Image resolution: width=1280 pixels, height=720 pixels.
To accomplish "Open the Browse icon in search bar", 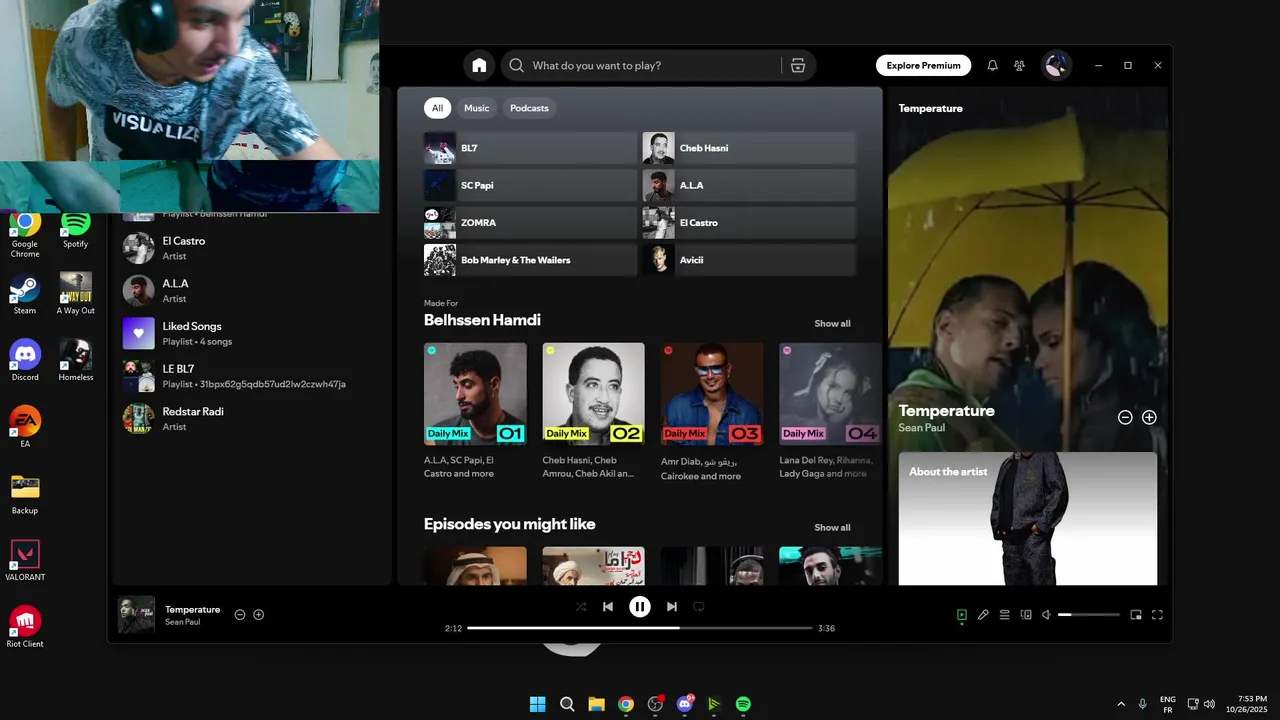I will [798, 65].
